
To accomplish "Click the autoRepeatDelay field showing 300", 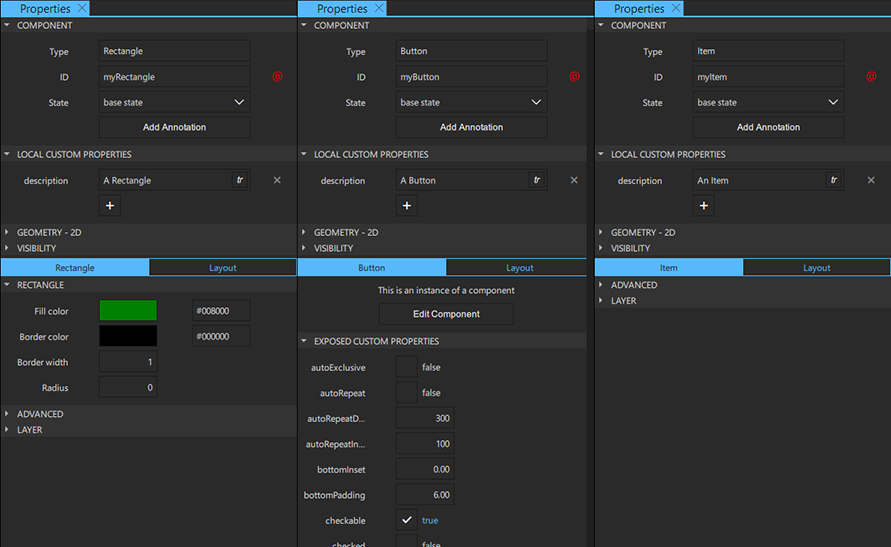I will [x=425, y=418].
